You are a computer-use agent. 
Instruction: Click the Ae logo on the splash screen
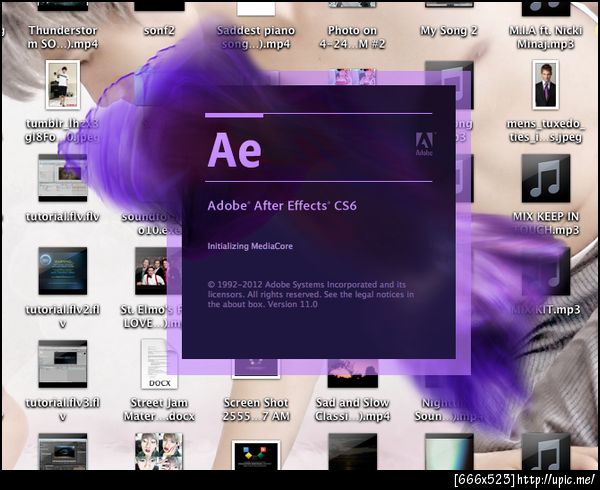click(x=235, y=150)
